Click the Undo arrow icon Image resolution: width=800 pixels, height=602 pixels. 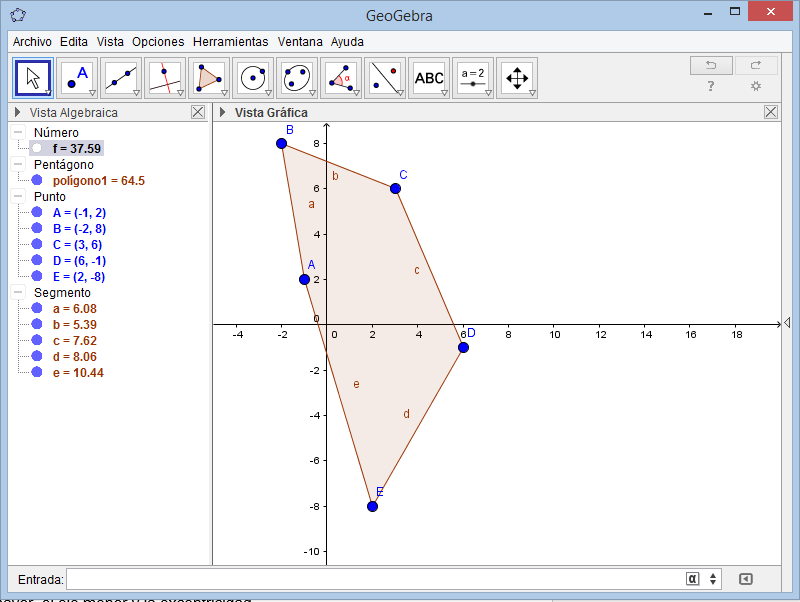(x=711, y=65)
